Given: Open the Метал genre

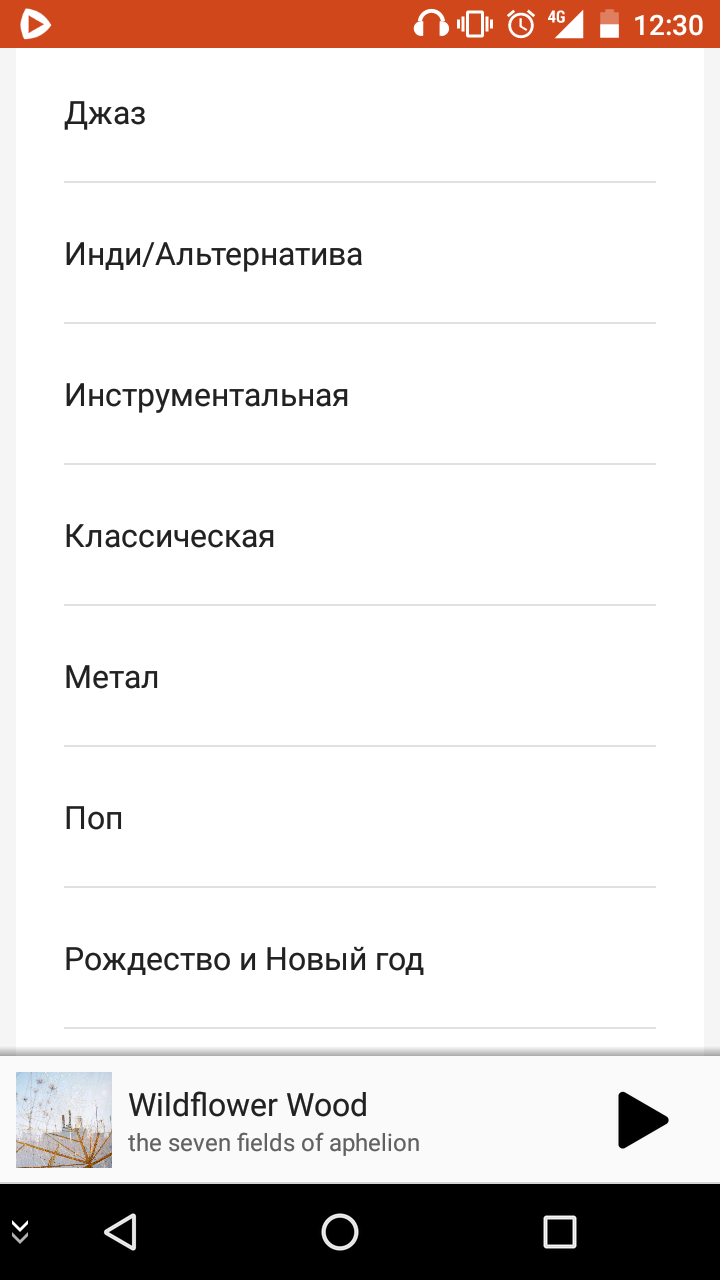Looking at the screenshot, I should click(x=360, y=677).
